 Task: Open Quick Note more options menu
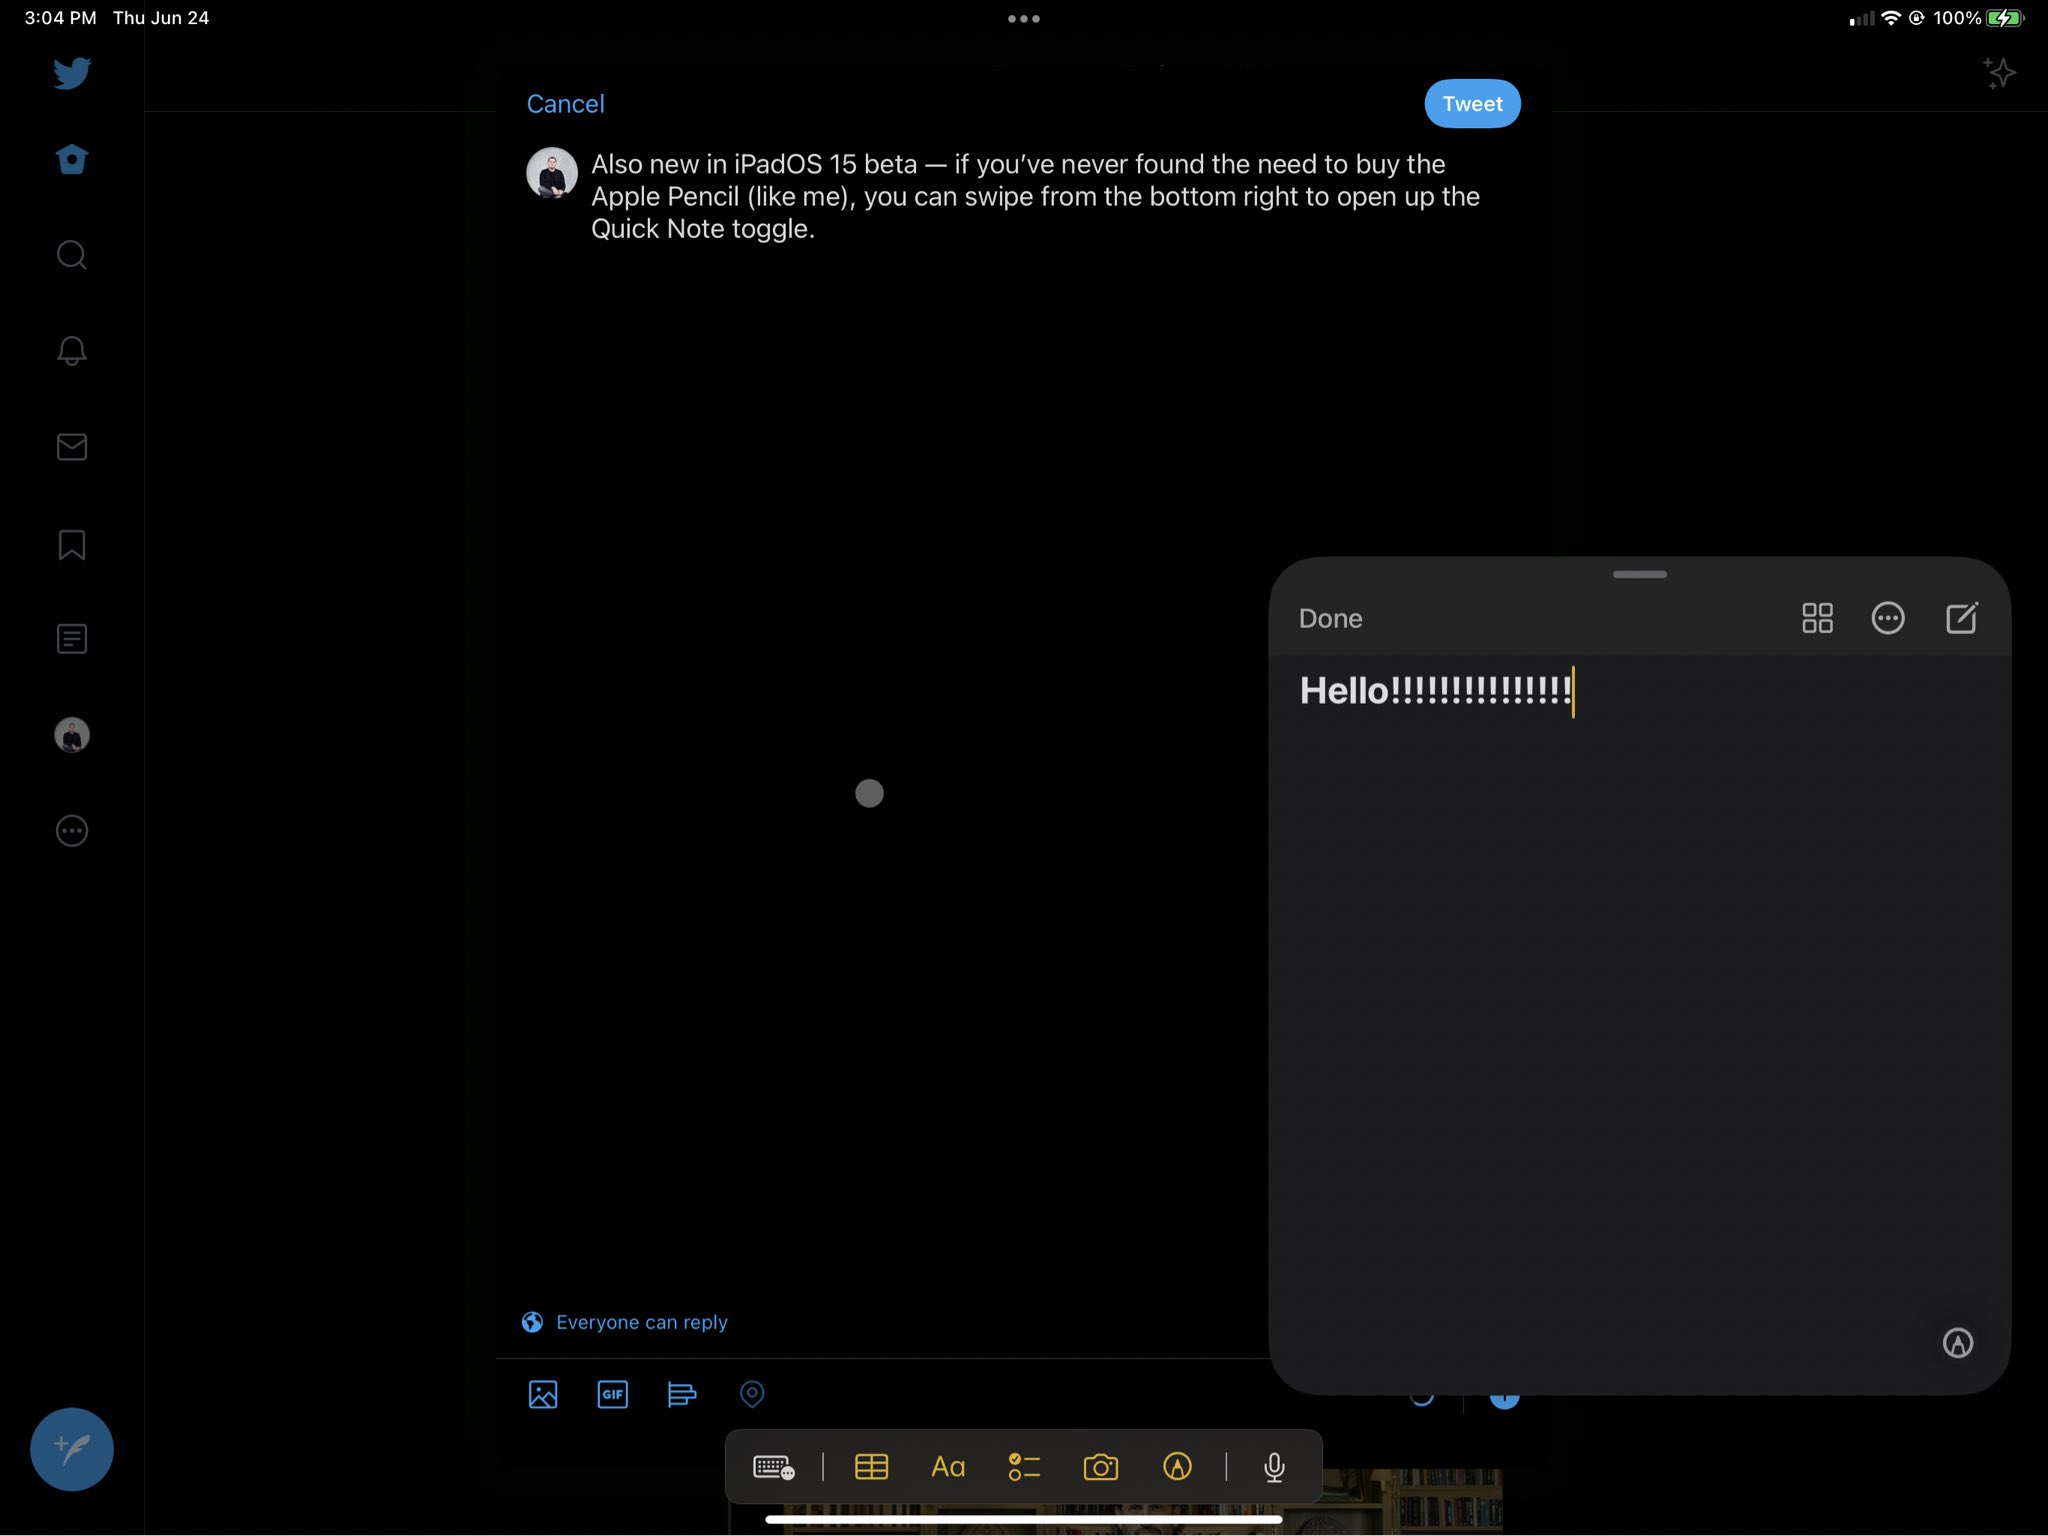point(1887,618)
